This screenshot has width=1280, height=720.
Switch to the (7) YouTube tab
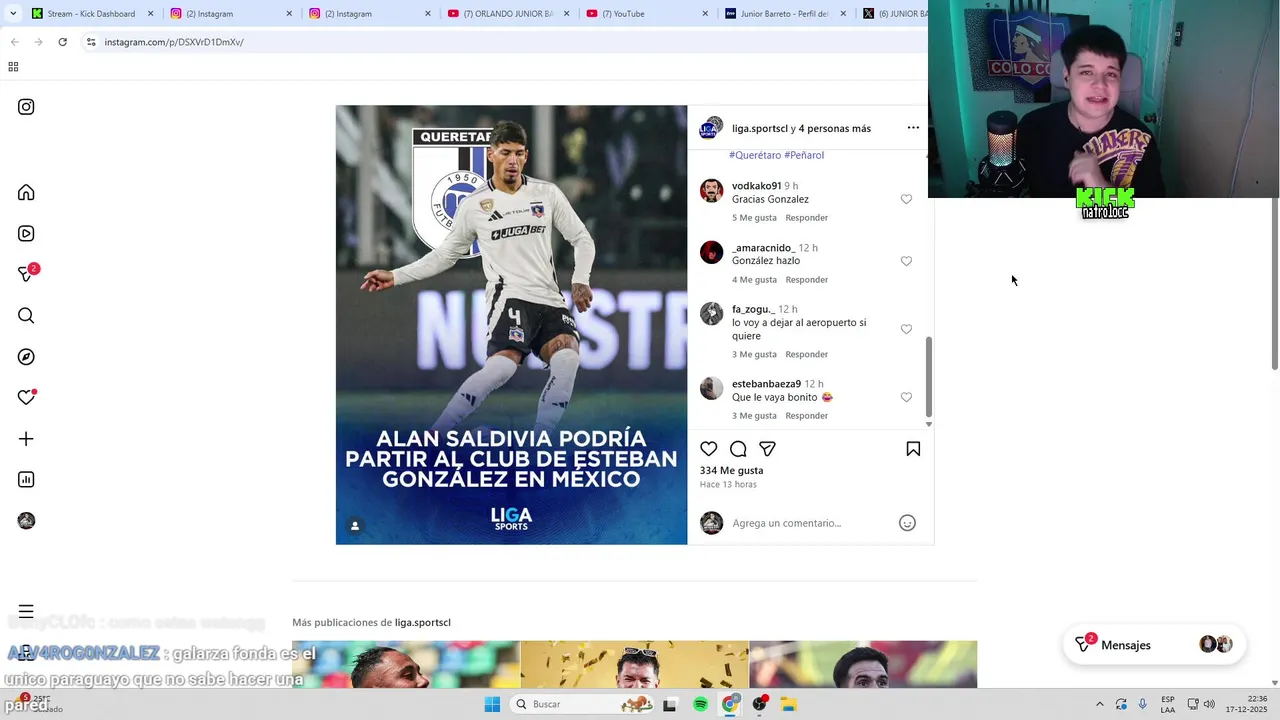click(646, 14)
